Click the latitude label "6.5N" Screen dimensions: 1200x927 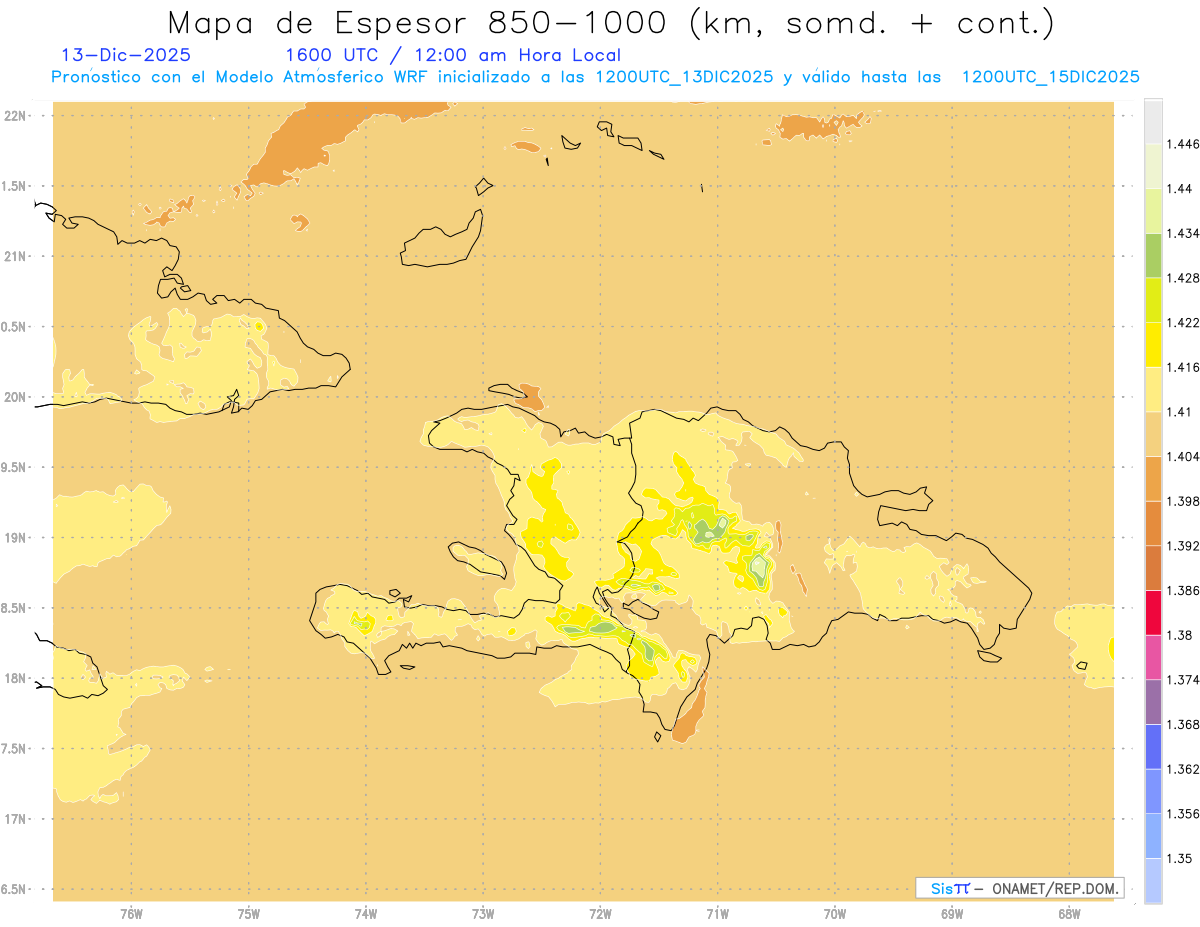(14, 889)
